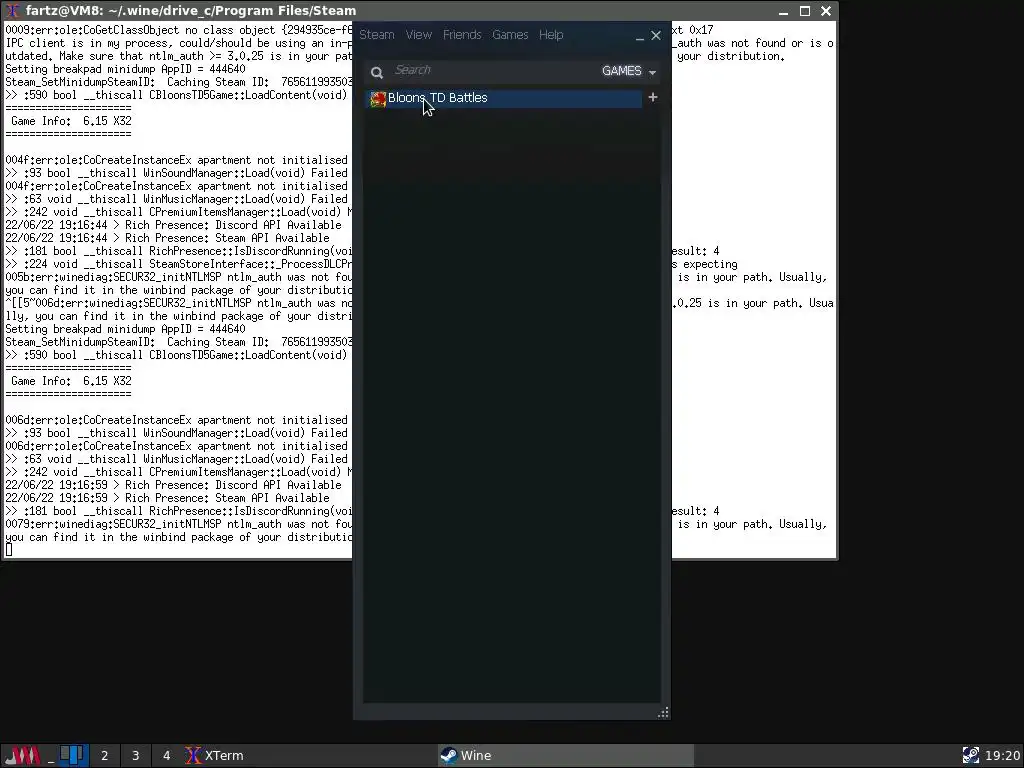Click the plus icon beside Bloons TD Battles
Screen dimensions: 1024x768
click(652, 97)
